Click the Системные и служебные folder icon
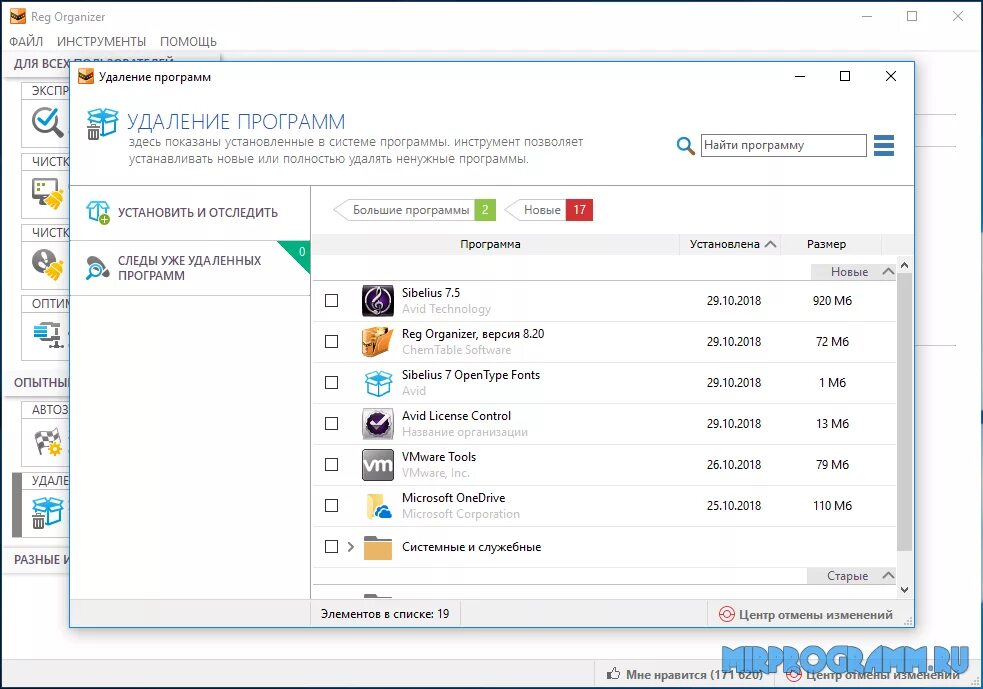The width and height of the screenshot is (983, 689). pyautogui.click(x=378, y=547)
